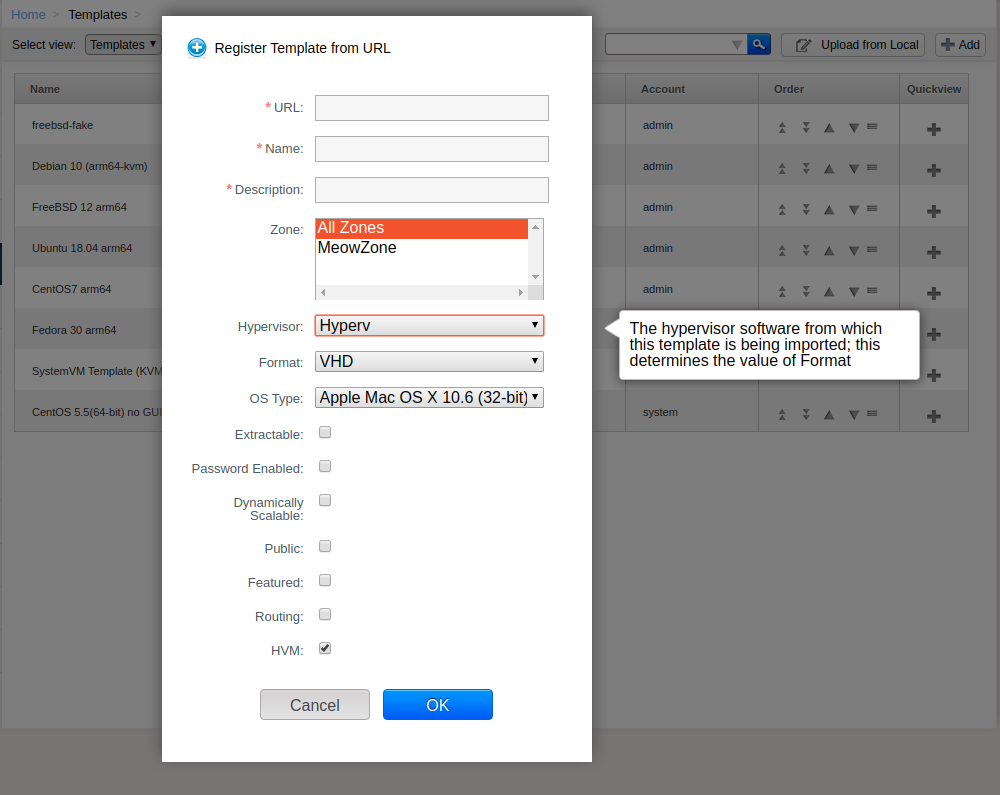Click drag handle for freebsd-fake row

coord(872,127)
